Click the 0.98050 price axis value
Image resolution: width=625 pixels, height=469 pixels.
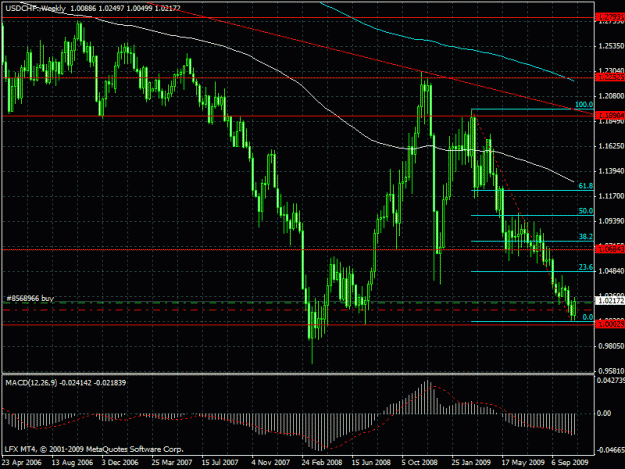click(x=611, y=346)
